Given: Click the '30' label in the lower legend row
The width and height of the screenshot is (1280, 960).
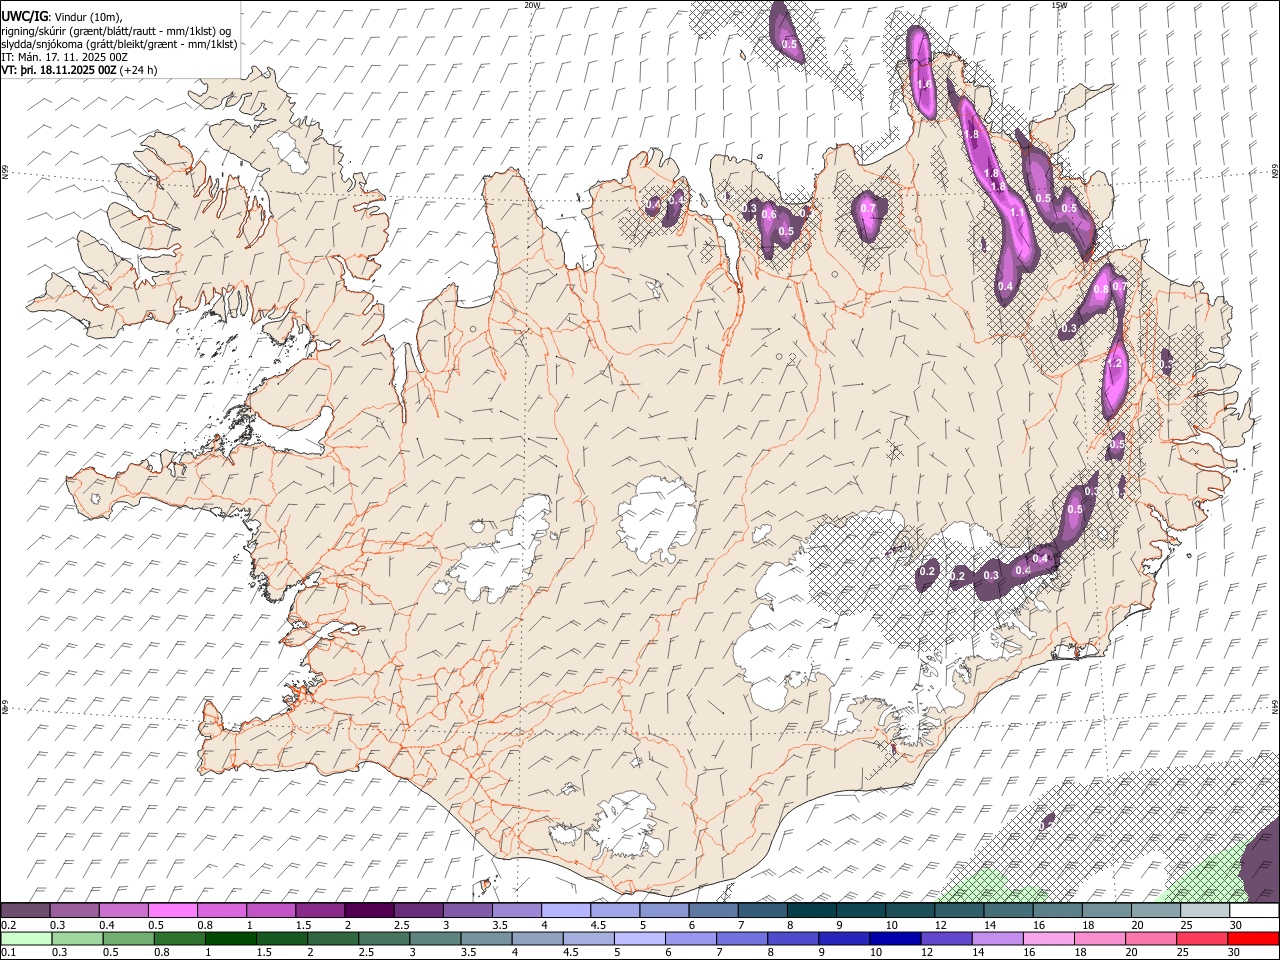Looking at the screenshot, I should click(1235, 952).
